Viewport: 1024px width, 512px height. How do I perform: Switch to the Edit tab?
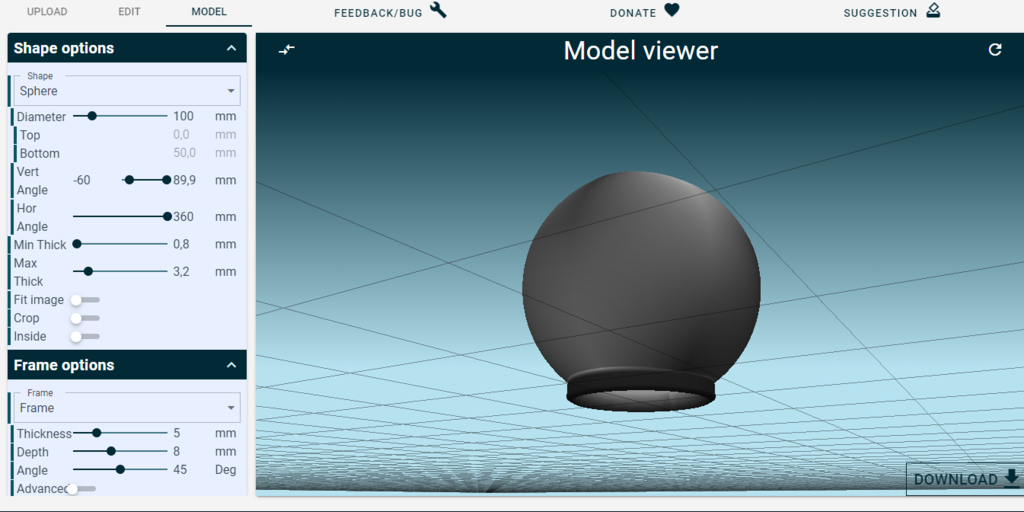[129, 12]
